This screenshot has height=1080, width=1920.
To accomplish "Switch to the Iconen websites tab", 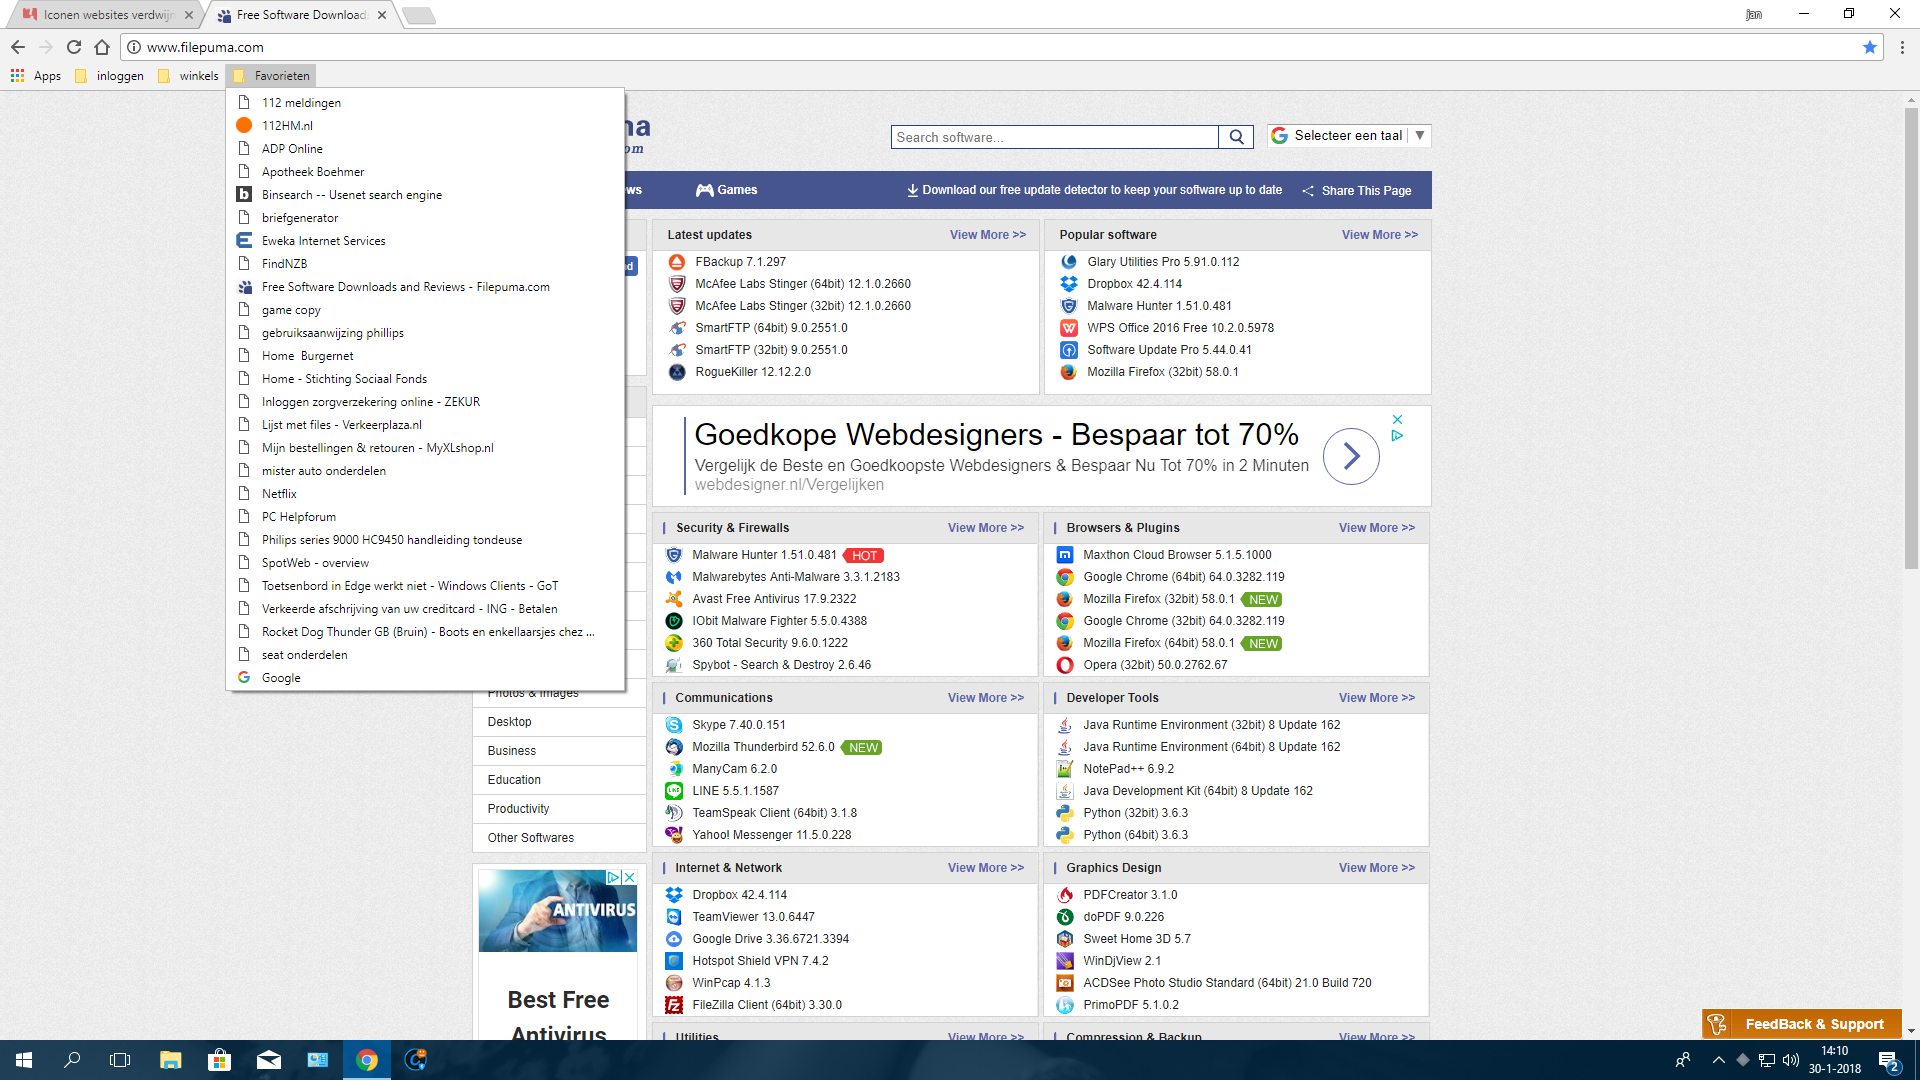I will pyautogui.click(x=104, y=15).
